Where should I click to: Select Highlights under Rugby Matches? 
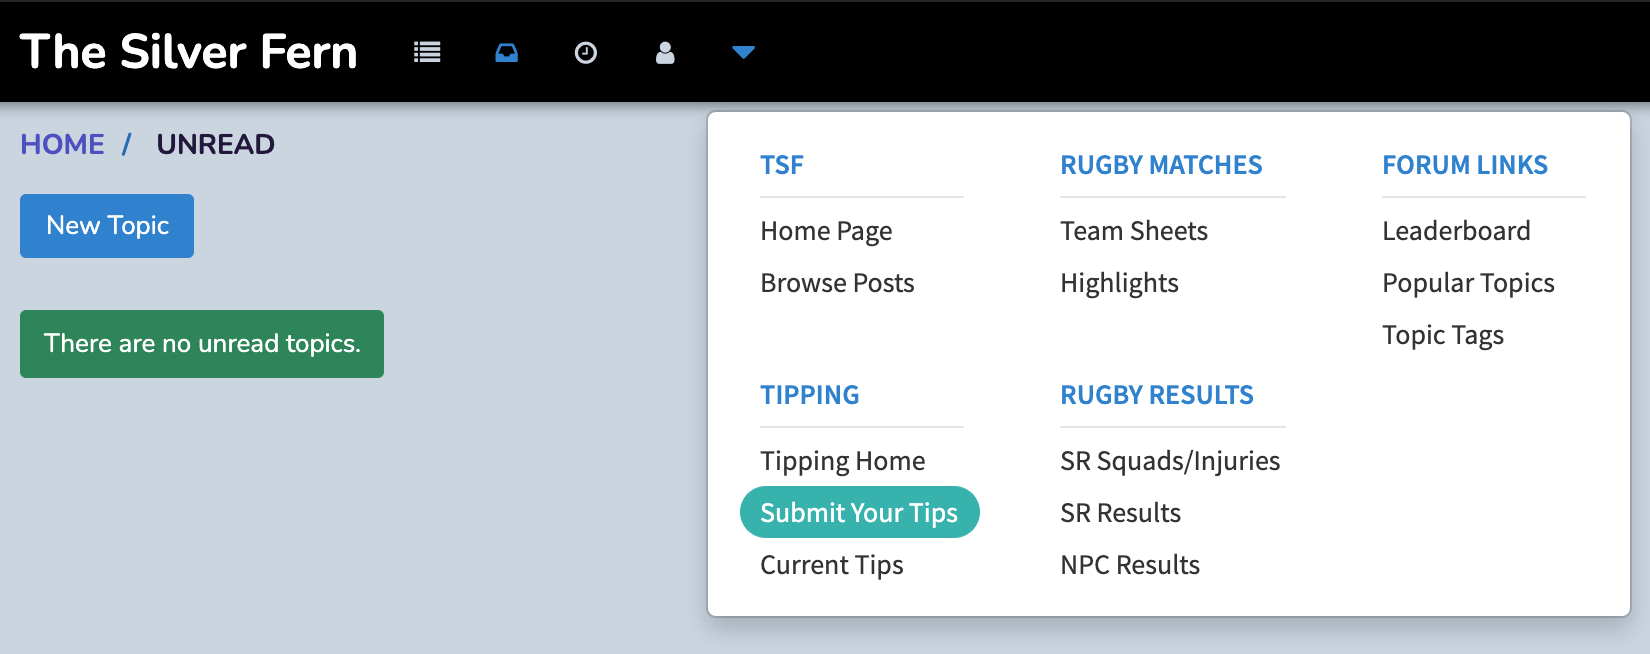pos(1119,283)
